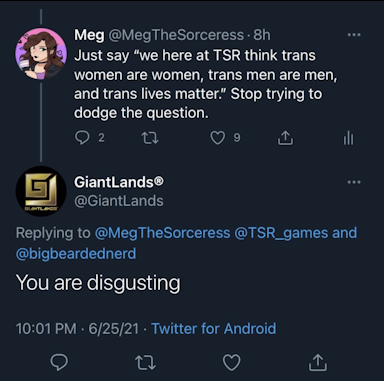Image resolution: width=384 pixels, height=381 pixels.
Task: Share Meg's tweet via share icon
Action: 285,138
